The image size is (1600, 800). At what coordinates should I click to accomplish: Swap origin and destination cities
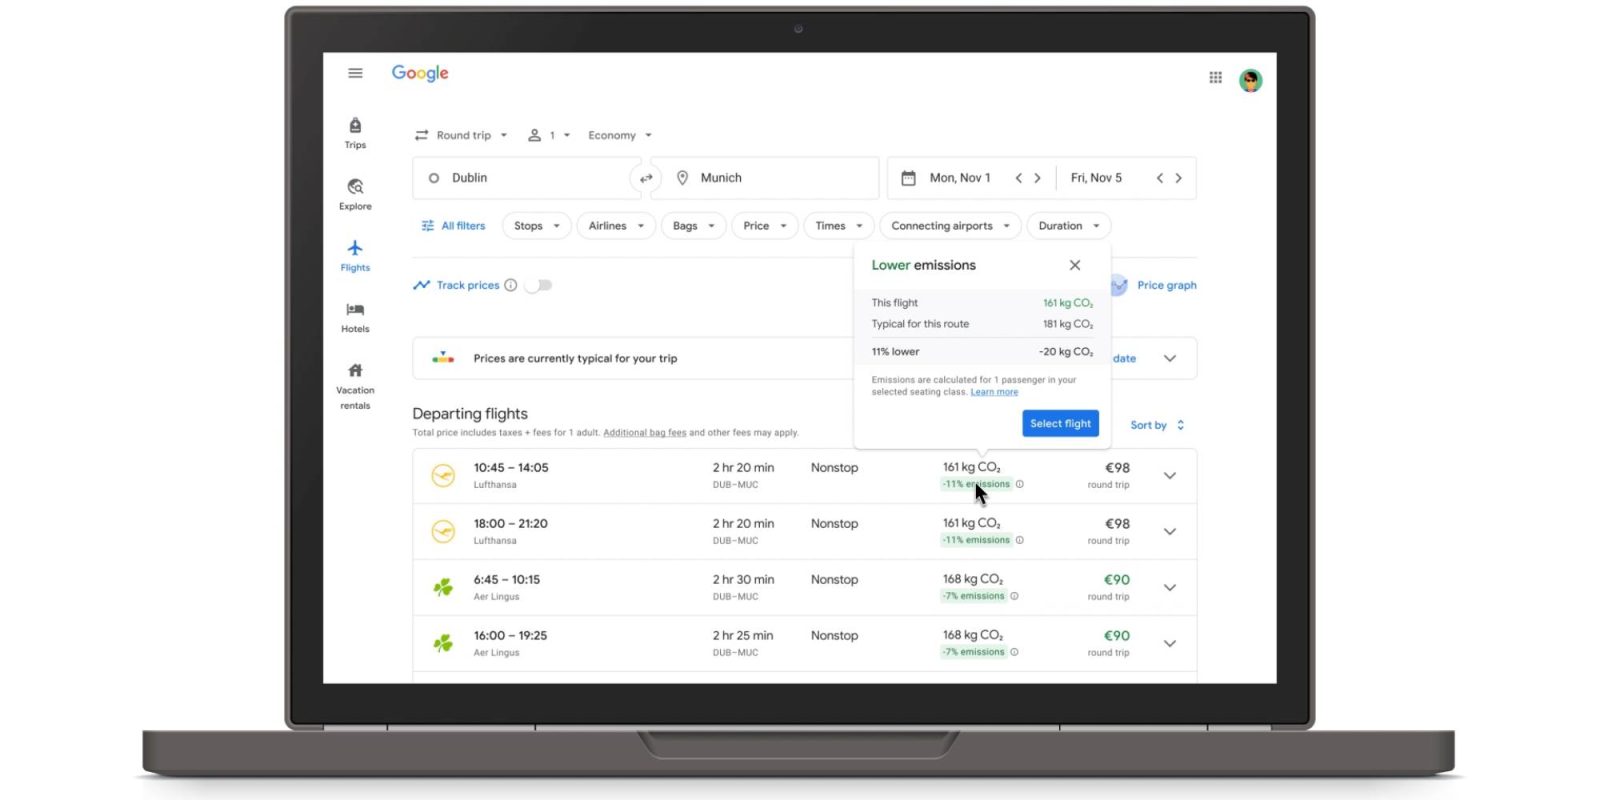pos(646,178)
